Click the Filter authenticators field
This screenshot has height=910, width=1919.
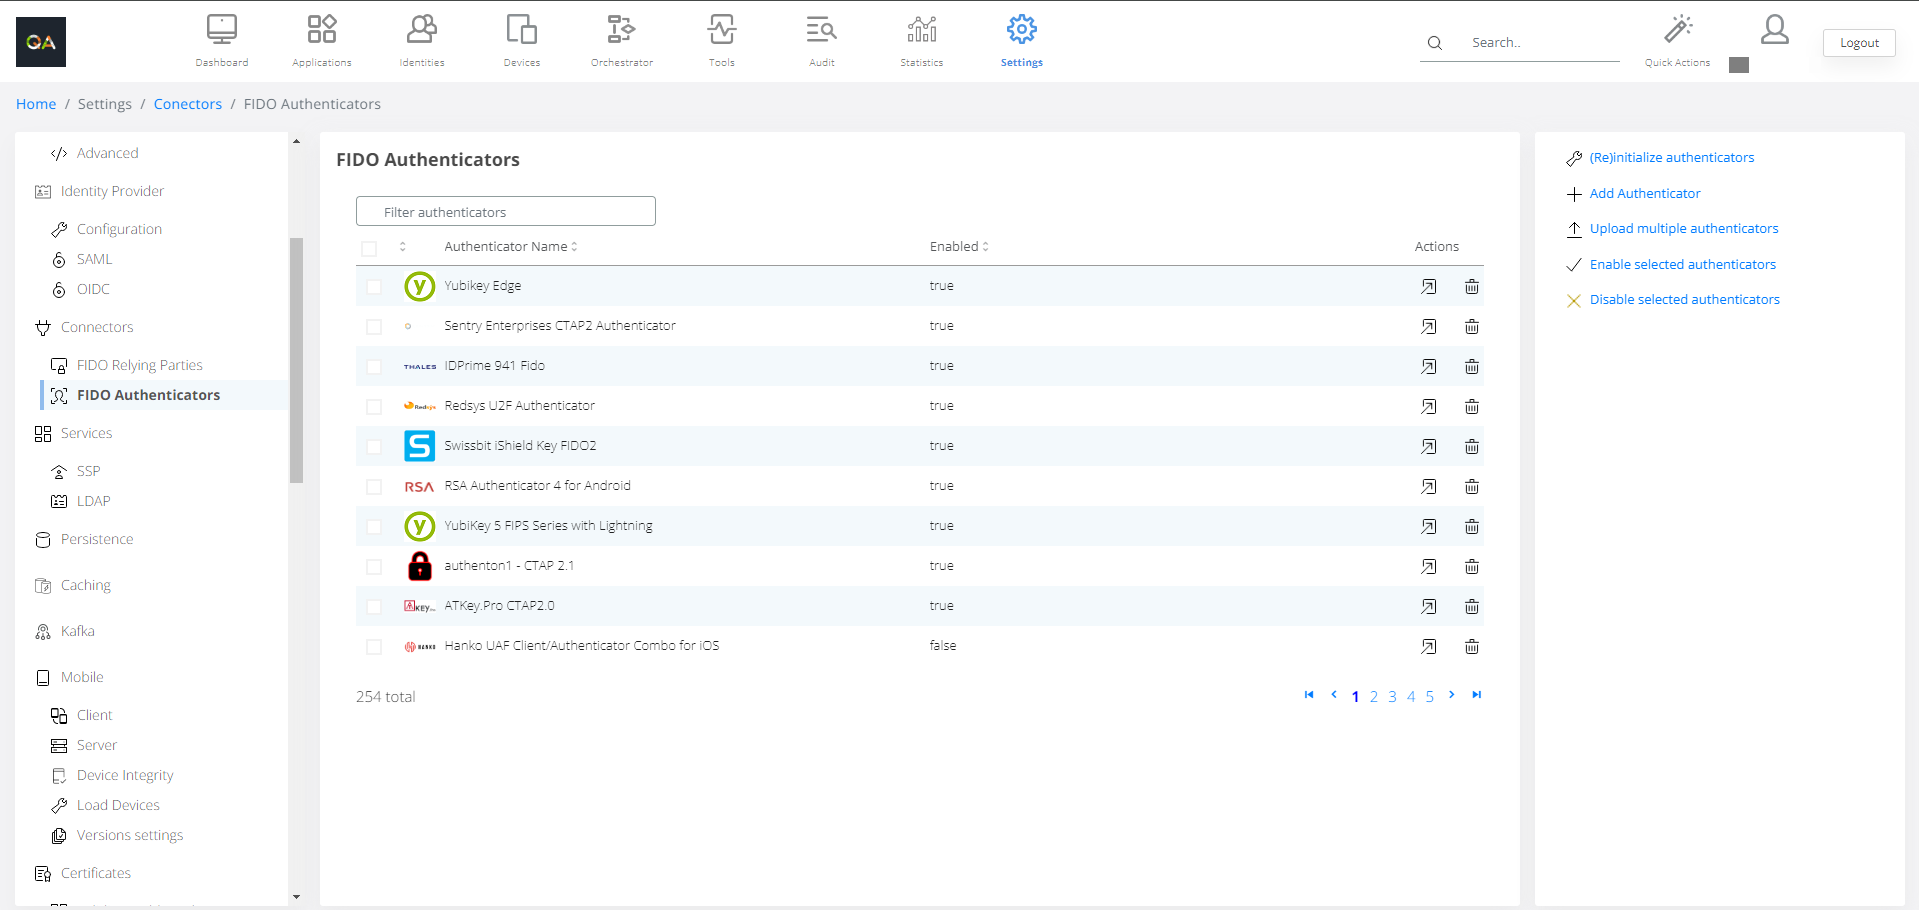tap(505, 212)
